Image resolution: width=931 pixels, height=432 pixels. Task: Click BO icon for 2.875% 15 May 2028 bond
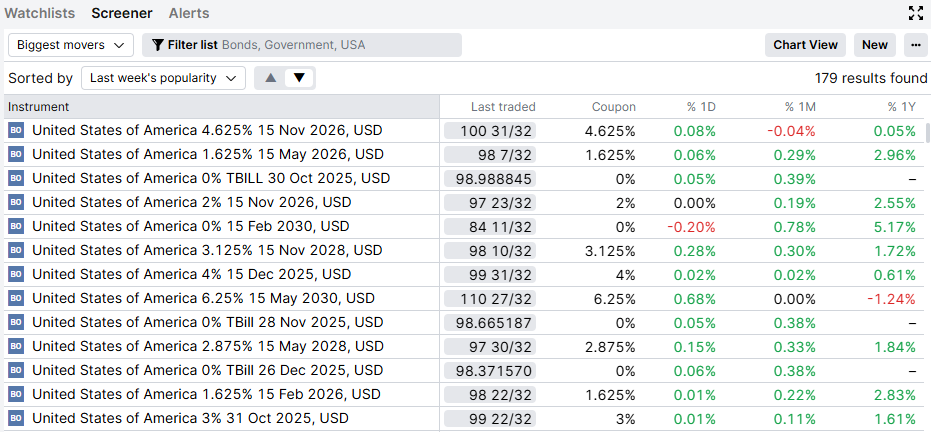pos(16,347)
